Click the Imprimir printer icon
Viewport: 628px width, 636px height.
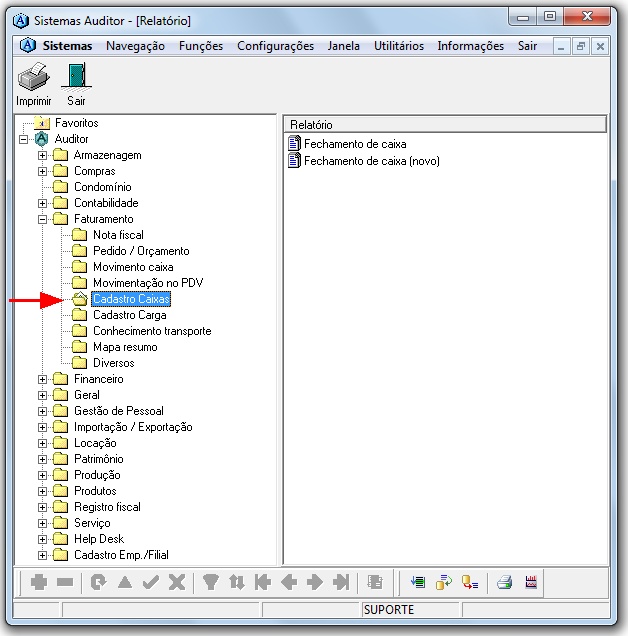click(x=34, y=77)
